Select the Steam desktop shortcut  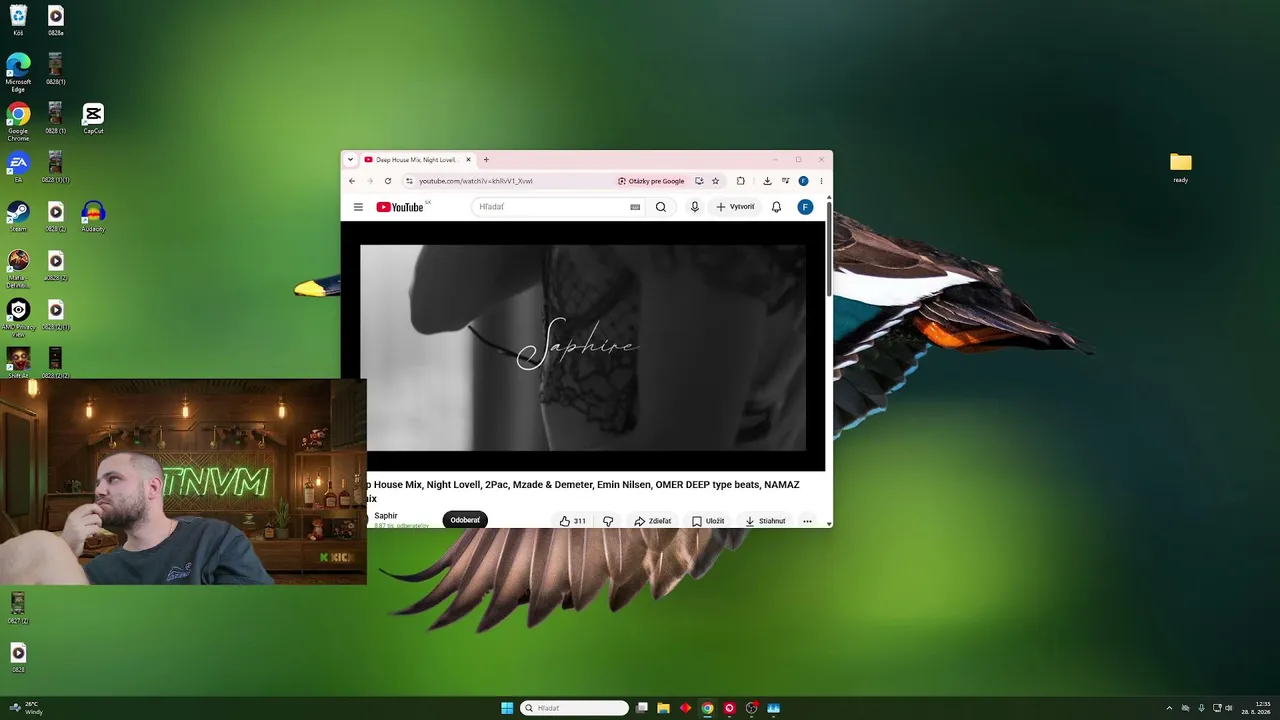18,216
